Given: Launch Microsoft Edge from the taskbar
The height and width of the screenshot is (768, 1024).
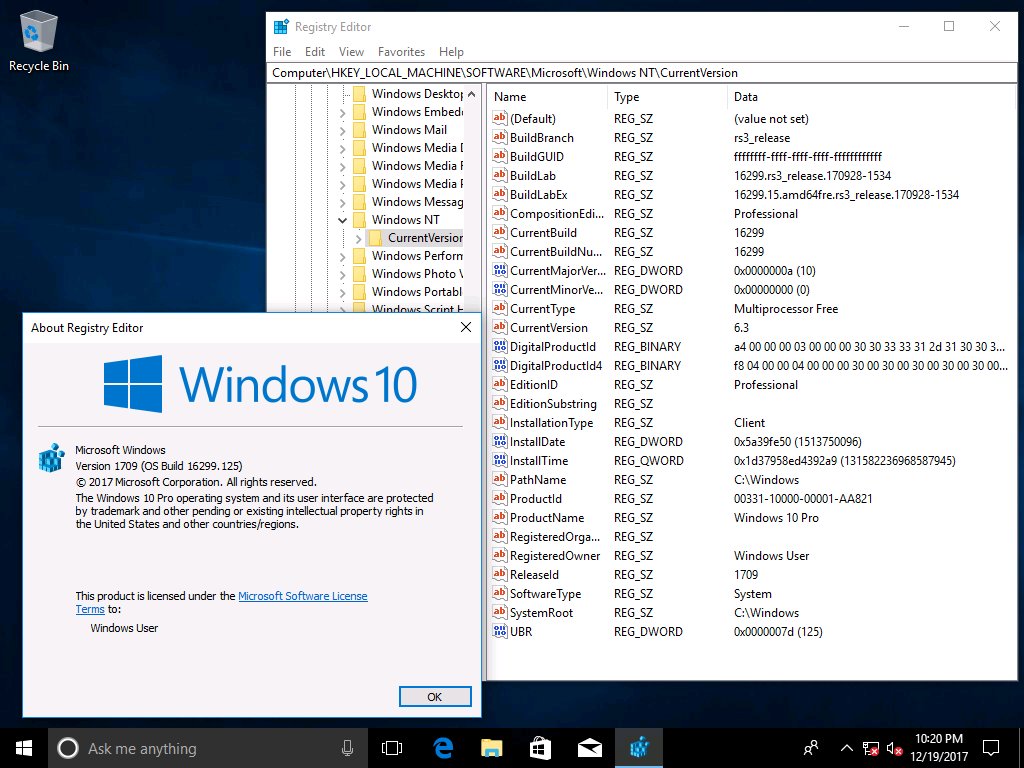Looking at the screenshot, I should pyautogui.click(x=443, y=748).
